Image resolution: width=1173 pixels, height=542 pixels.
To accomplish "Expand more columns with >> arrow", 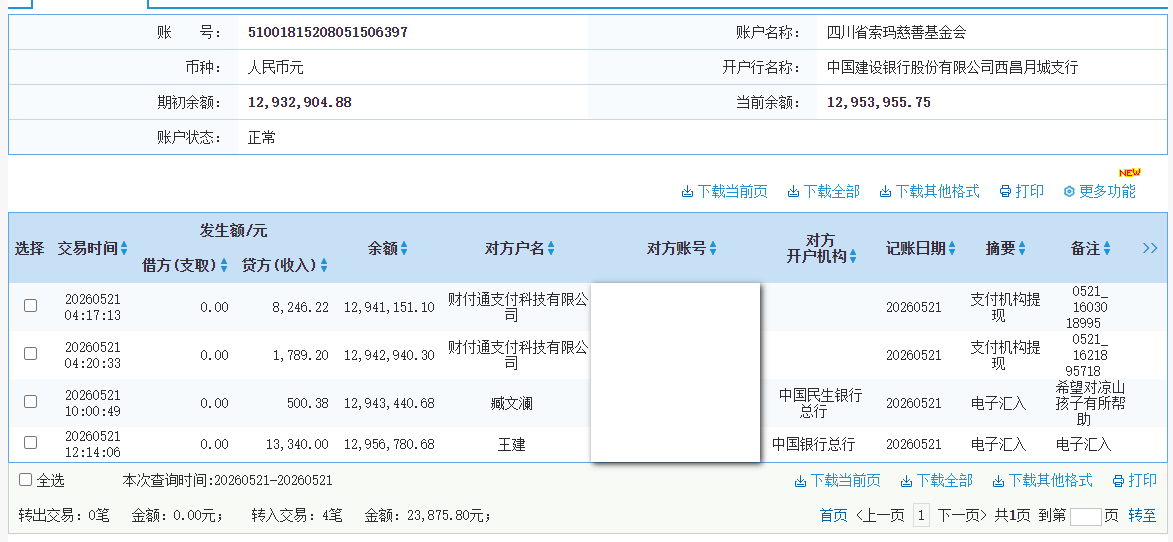I will pyautogui.click(x=1150, y=248).
